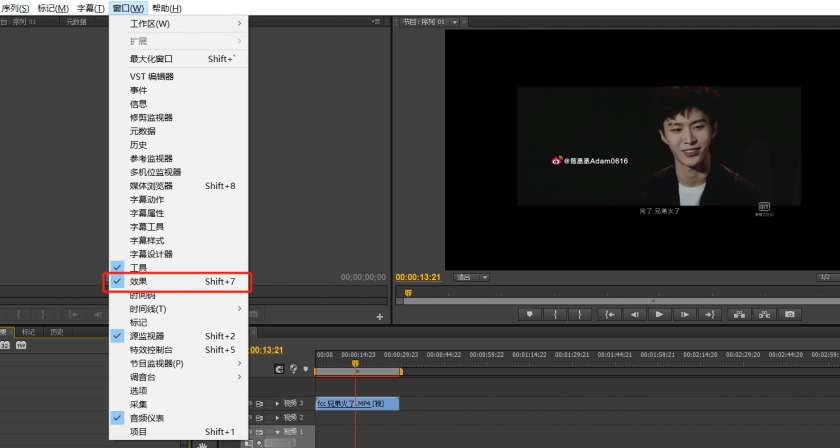840x448 pixels.
Task: Uncheck 音频仪表 in the Window menu
Action: 147,418
